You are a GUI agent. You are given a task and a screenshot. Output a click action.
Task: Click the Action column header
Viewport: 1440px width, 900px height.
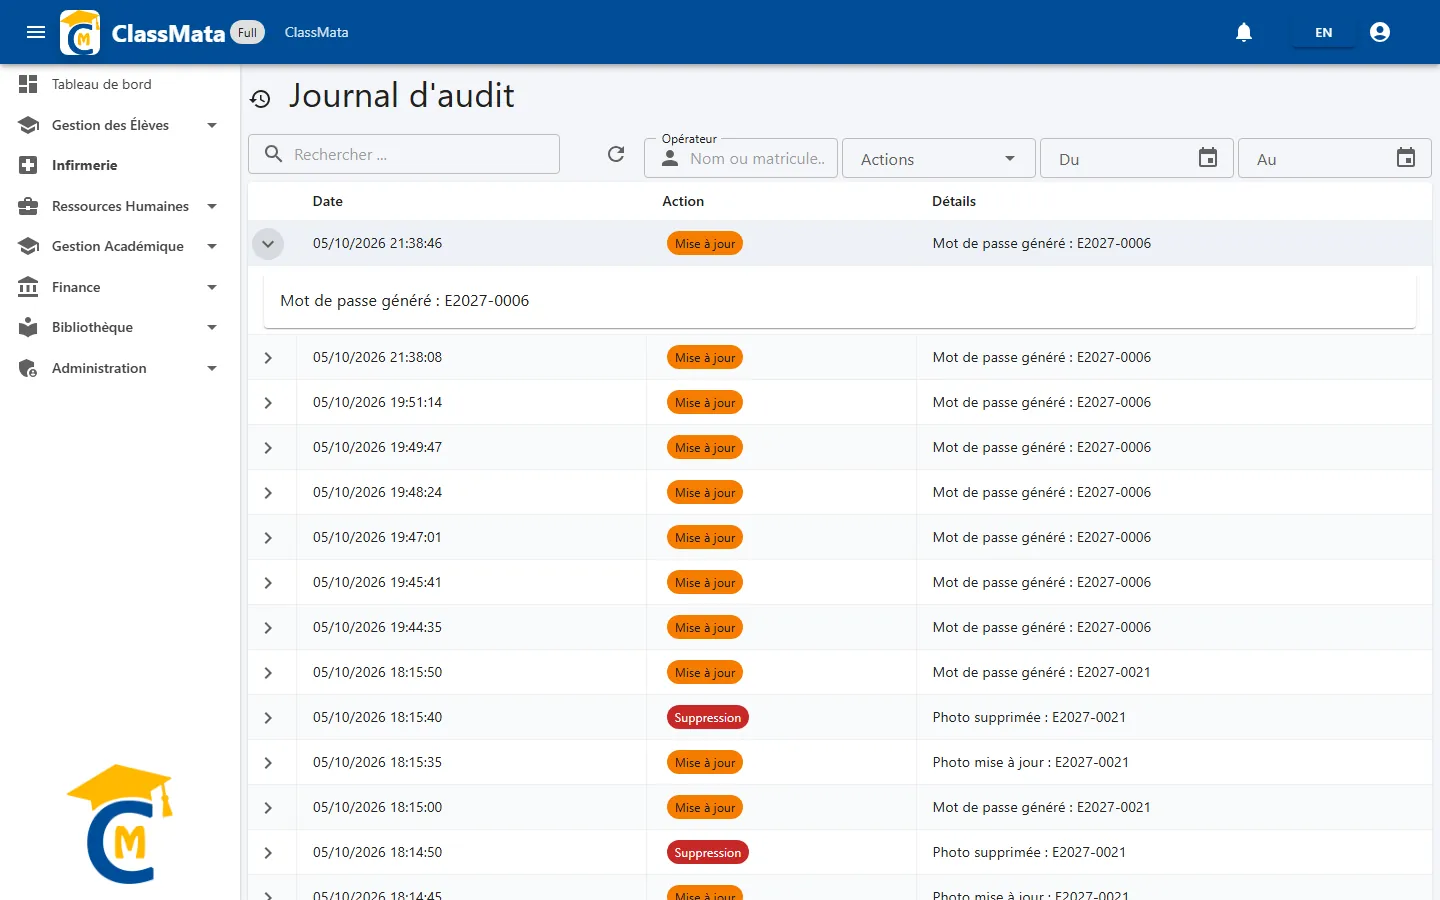tap(683, 201)
